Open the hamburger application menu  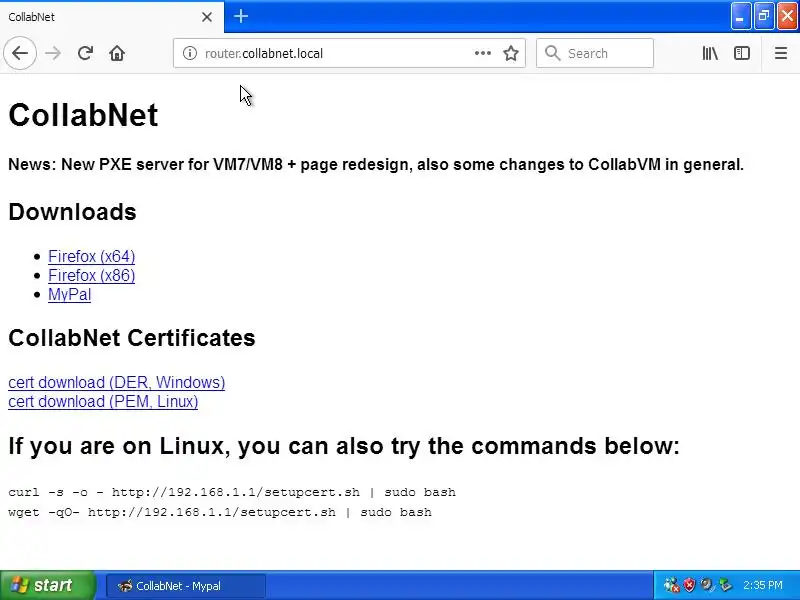click(x=781, y=53)
